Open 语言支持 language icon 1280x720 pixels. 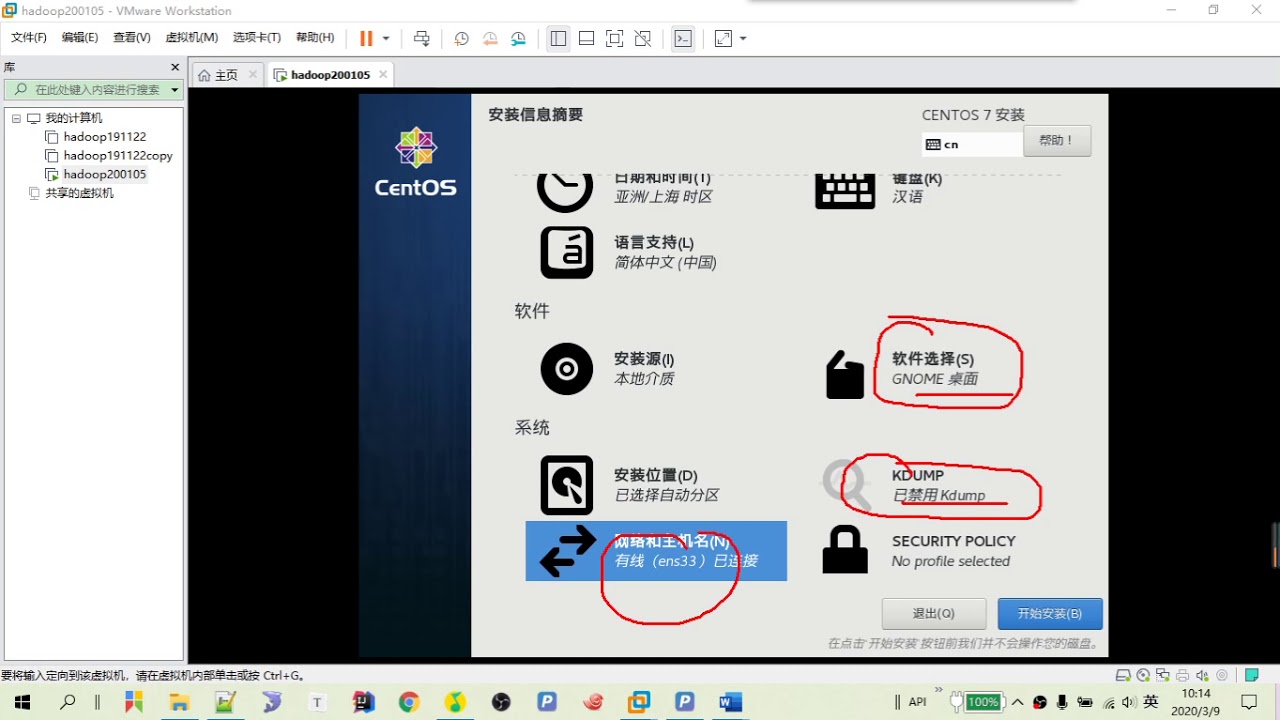tap(567, 252)
